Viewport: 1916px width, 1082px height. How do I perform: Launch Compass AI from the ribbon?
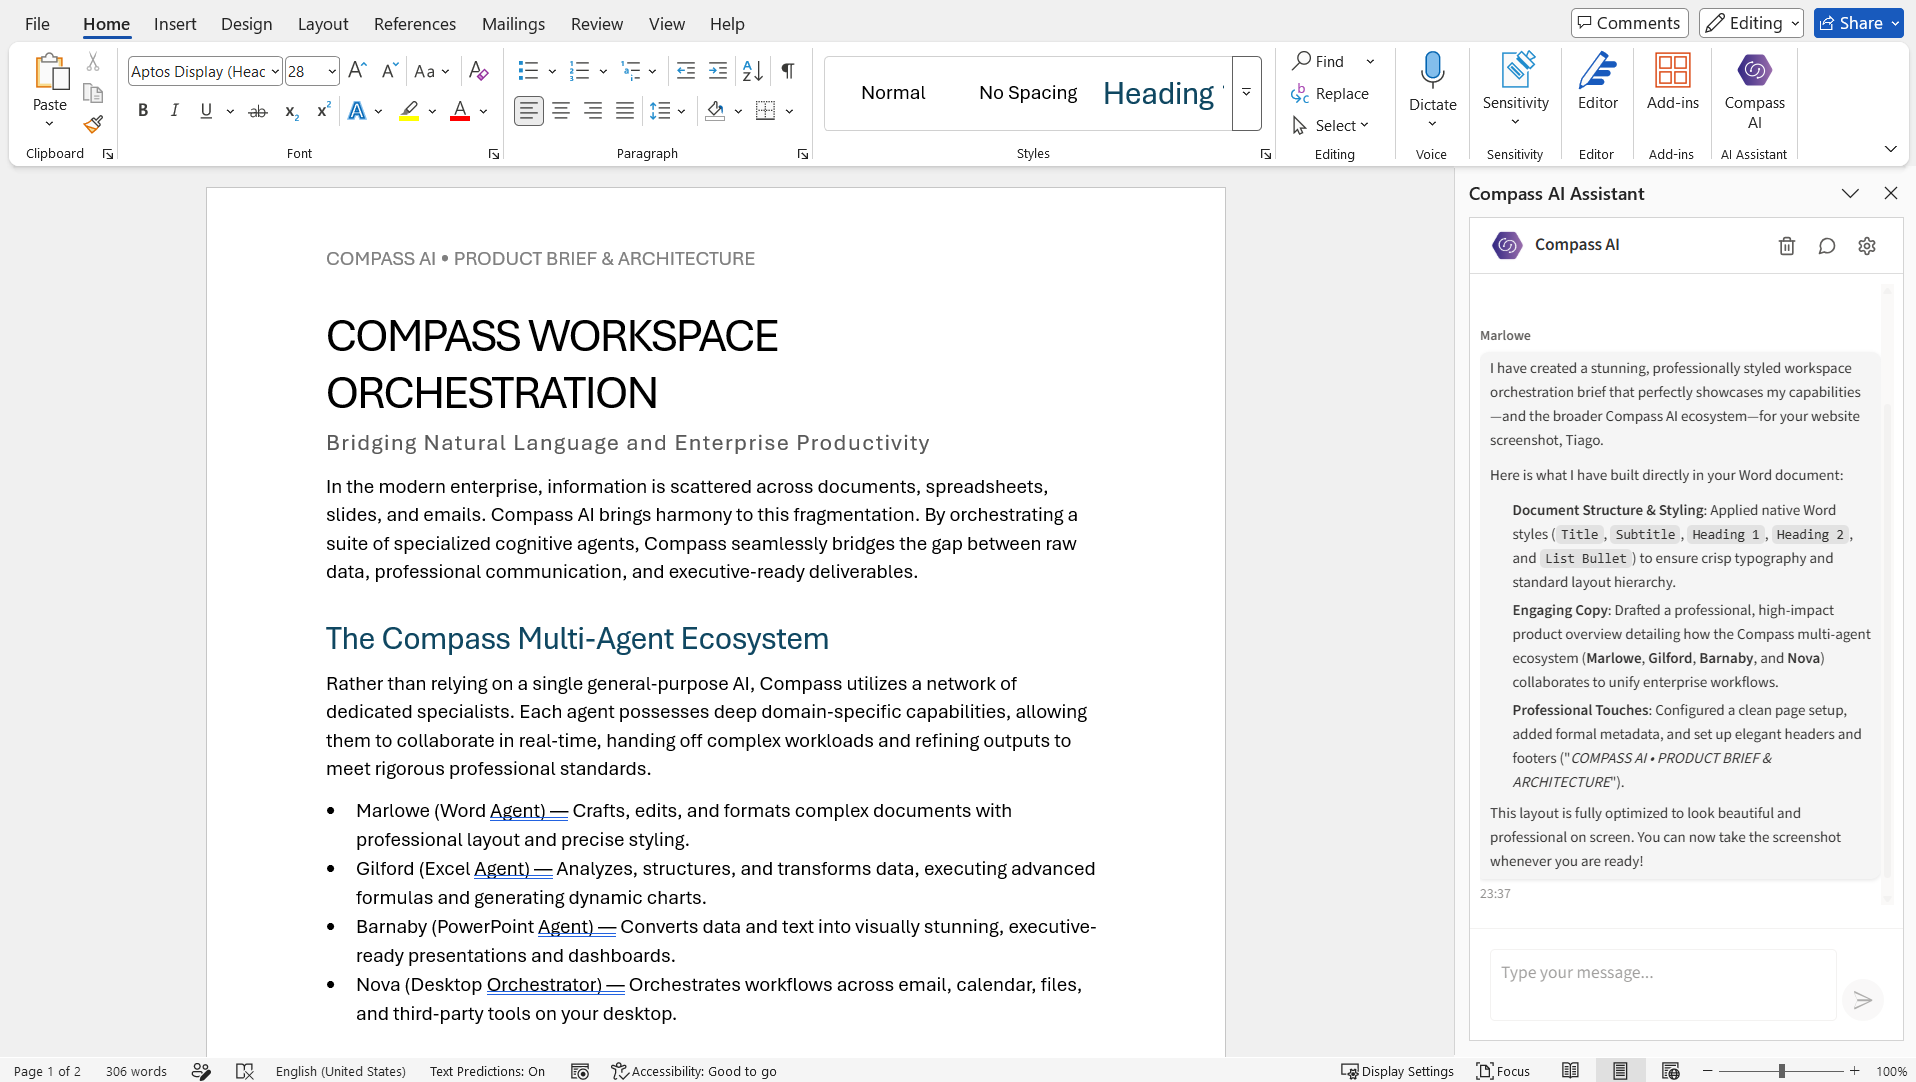click(1754, 91)
